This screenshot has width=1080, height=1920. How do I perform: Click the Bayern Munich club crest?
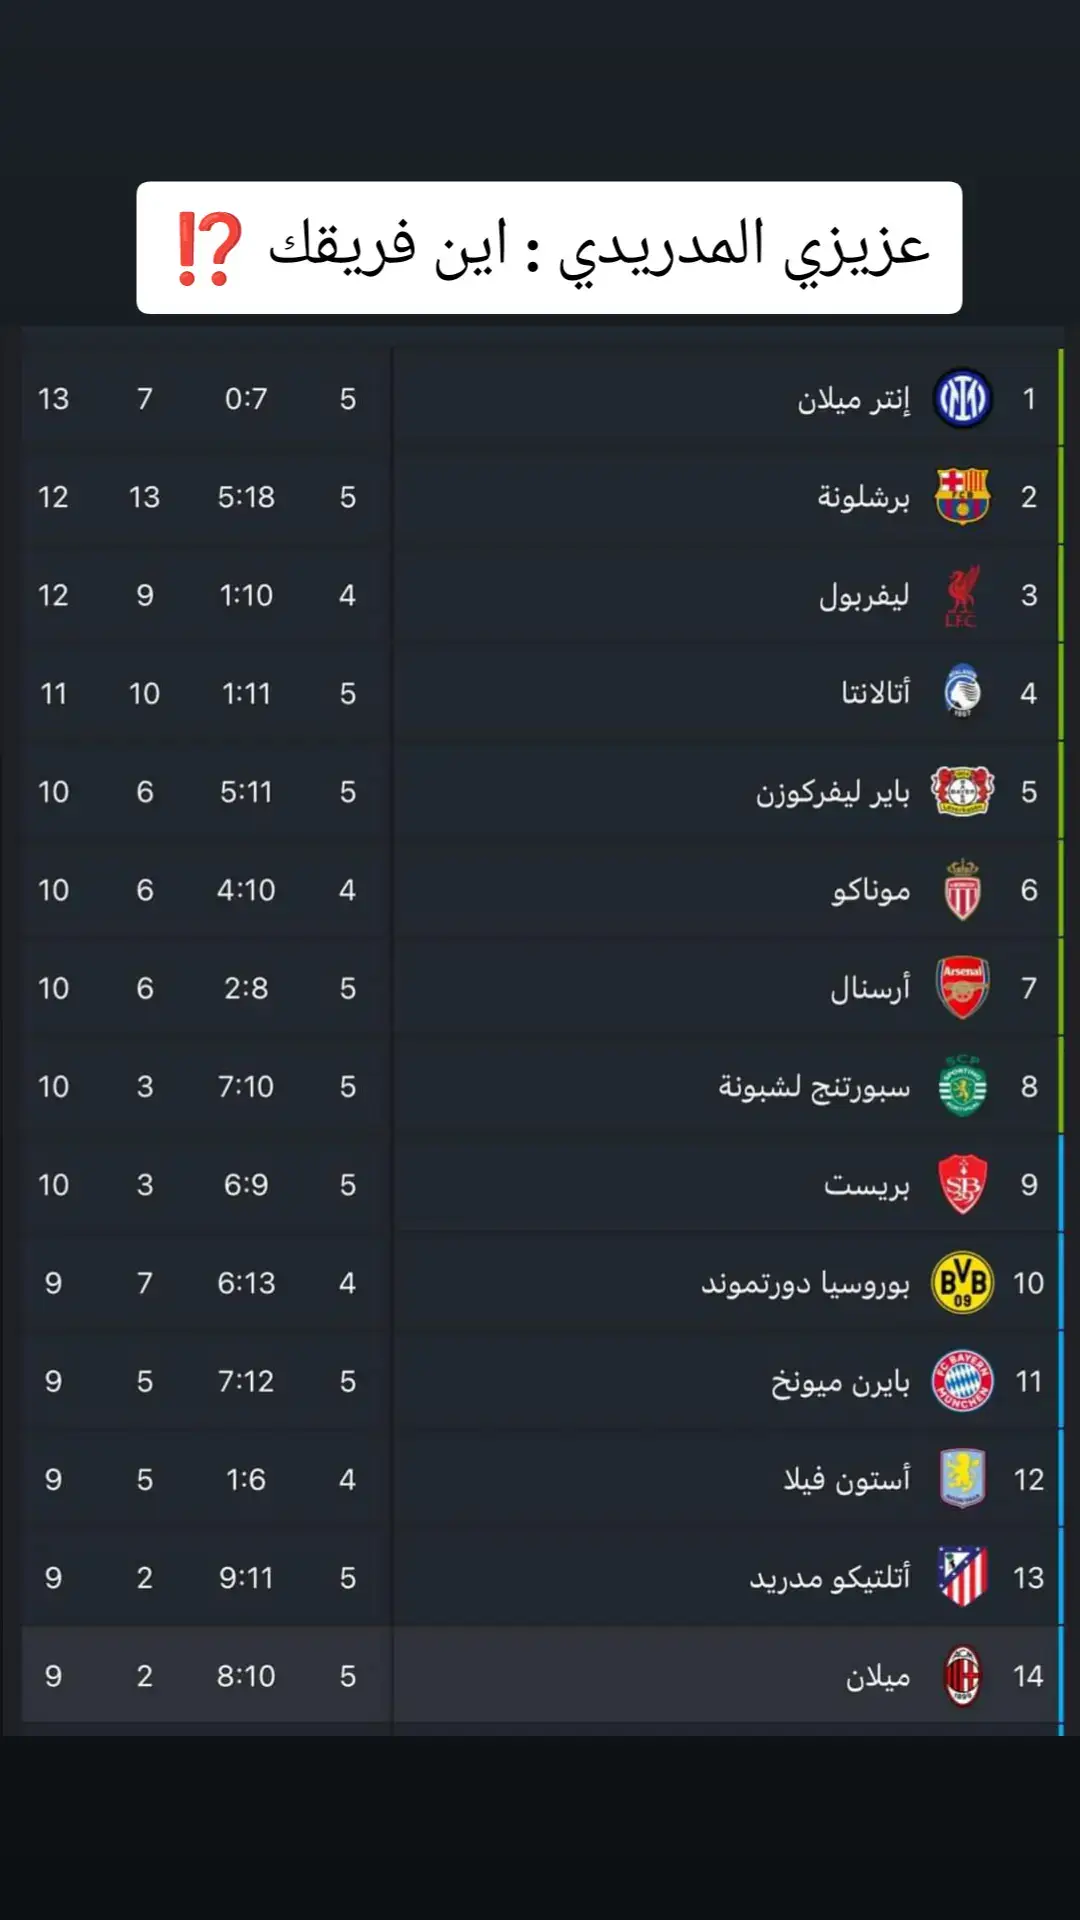pos(962,1381)
